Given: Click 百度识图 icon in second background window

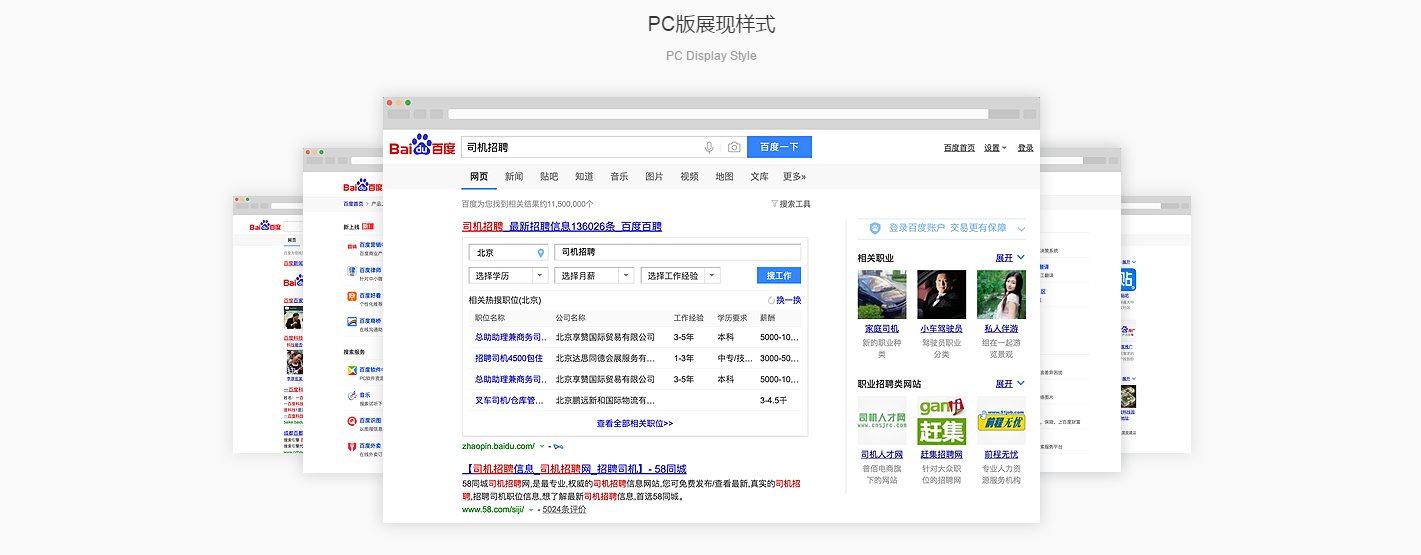Looking at the screenshot, I should [x=352, y=422].
